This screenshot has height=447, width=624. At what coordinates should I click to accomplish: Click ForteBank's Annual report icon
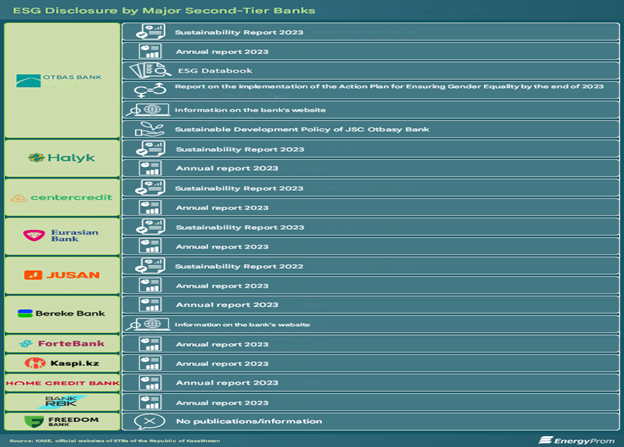coord(150,344)
